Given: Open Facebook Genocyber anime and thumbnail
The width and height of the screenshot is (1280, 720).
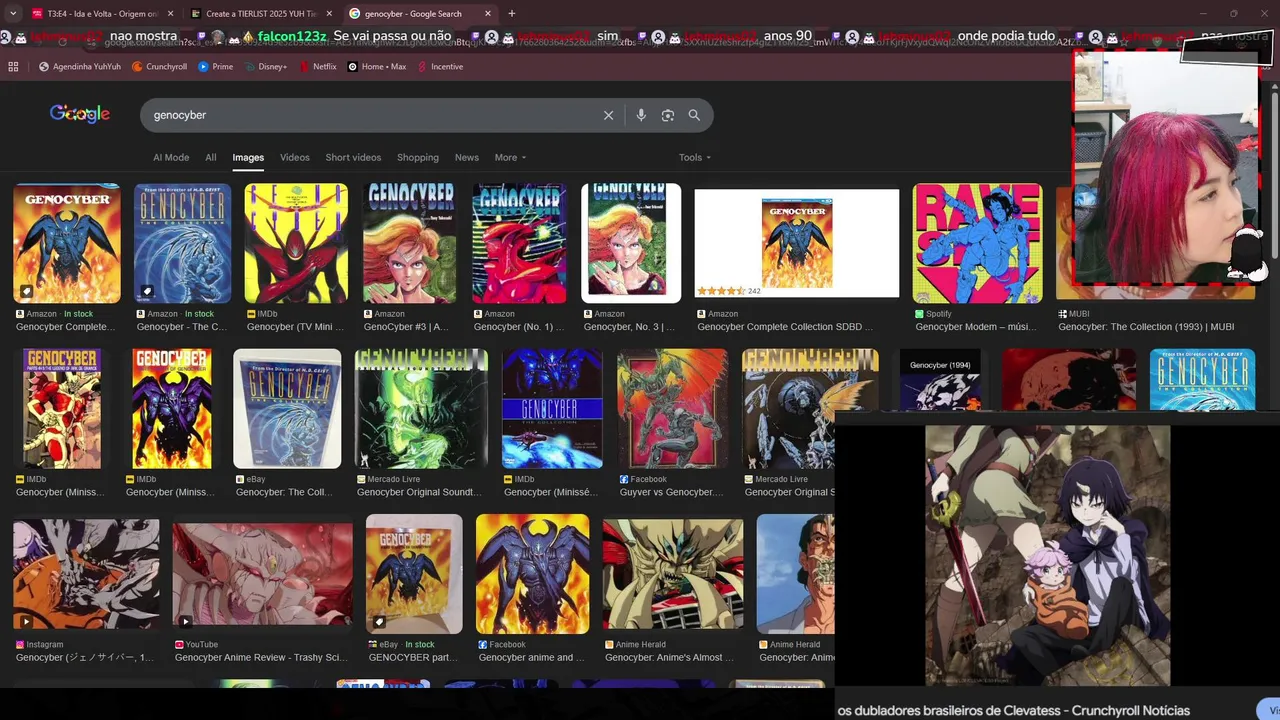Looking at the screenshot, I should pos(533,574).
